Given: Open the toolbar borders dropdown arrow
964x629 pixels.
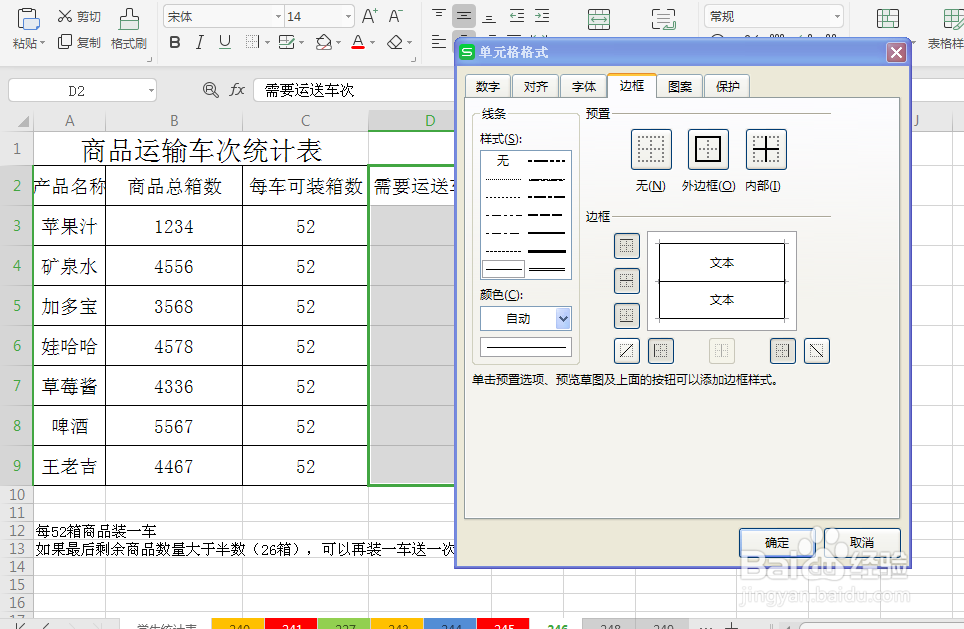Looking at the screenshot, I should click(267, 43).
